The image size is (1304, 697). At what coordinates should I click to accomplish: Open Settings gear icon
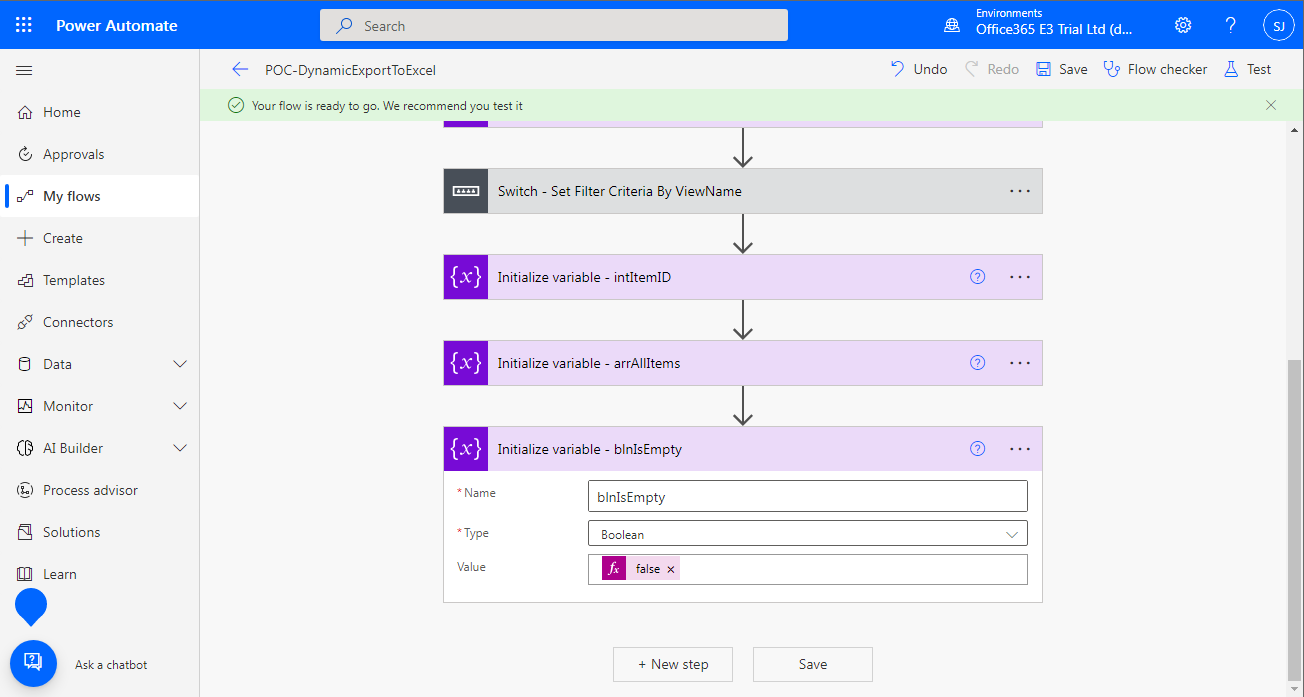(x=1183, y=25)
